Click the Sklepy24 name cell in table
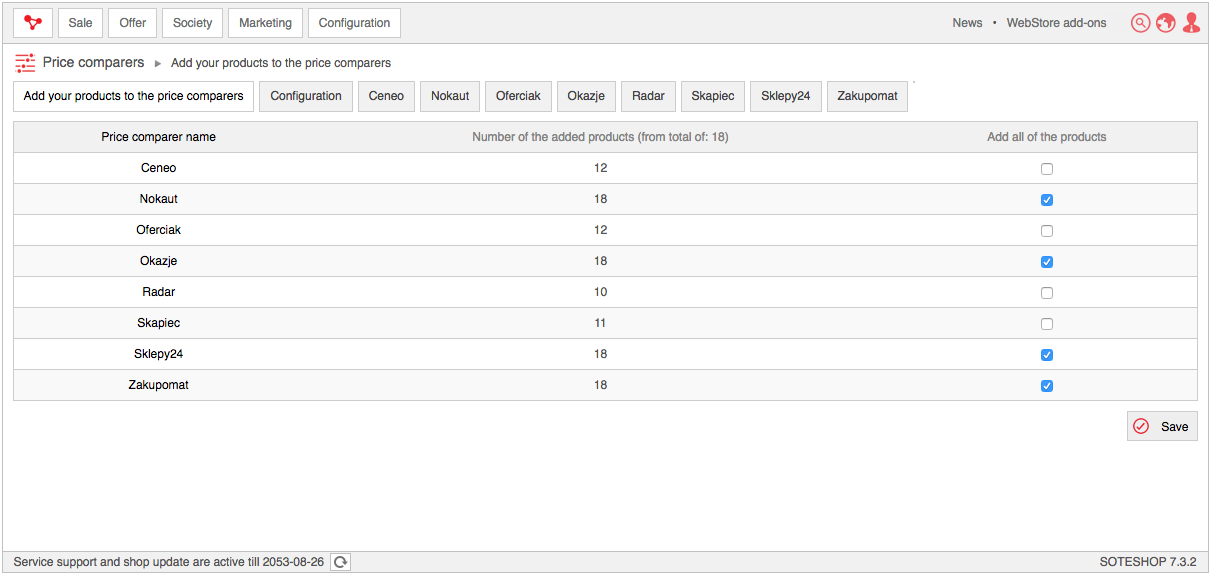Viewport: 1210px width, 575px height. [158, 354]
